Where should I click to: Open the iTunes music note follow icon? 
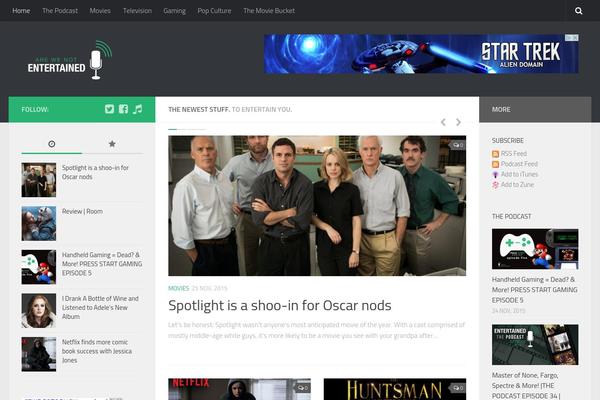coord(137,109)
